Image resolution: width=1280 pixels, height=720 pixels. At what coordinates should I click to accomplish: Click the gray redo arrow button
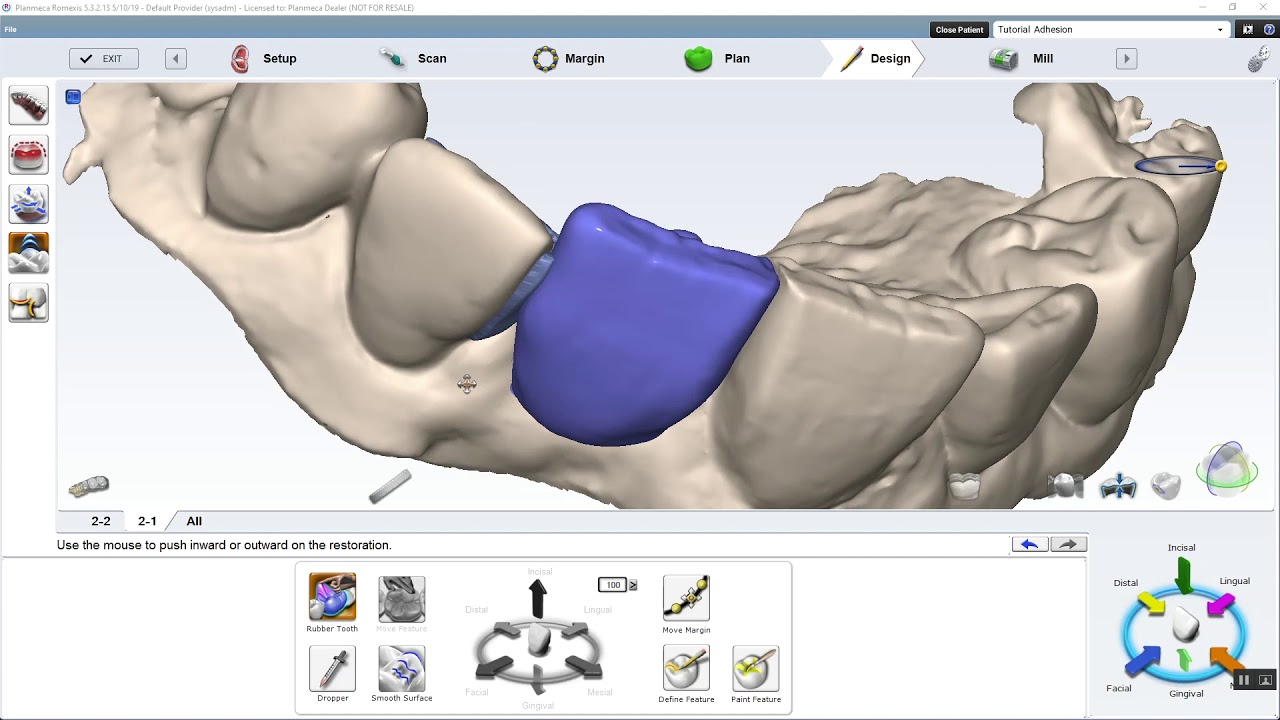(x=1068, y=544)
